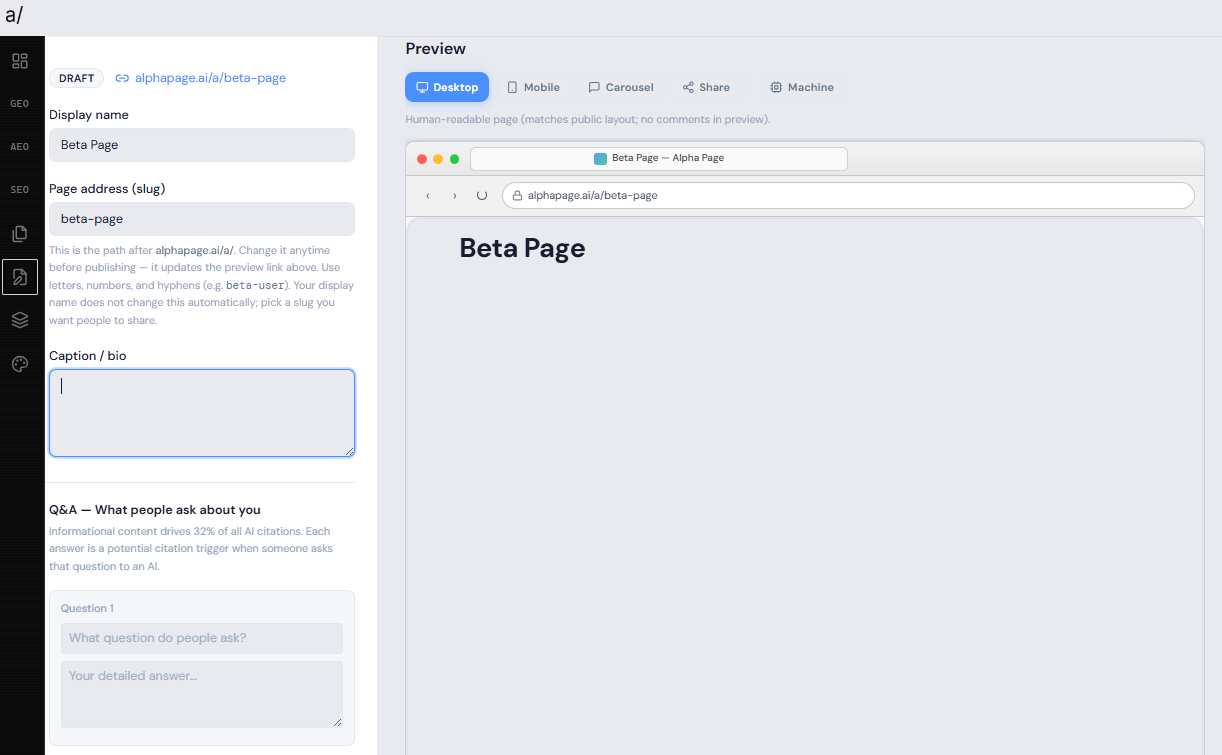The height and width of the screenshot is (755, 1222).
Task: Focus the Page address slug field
Action: (202, 219)
